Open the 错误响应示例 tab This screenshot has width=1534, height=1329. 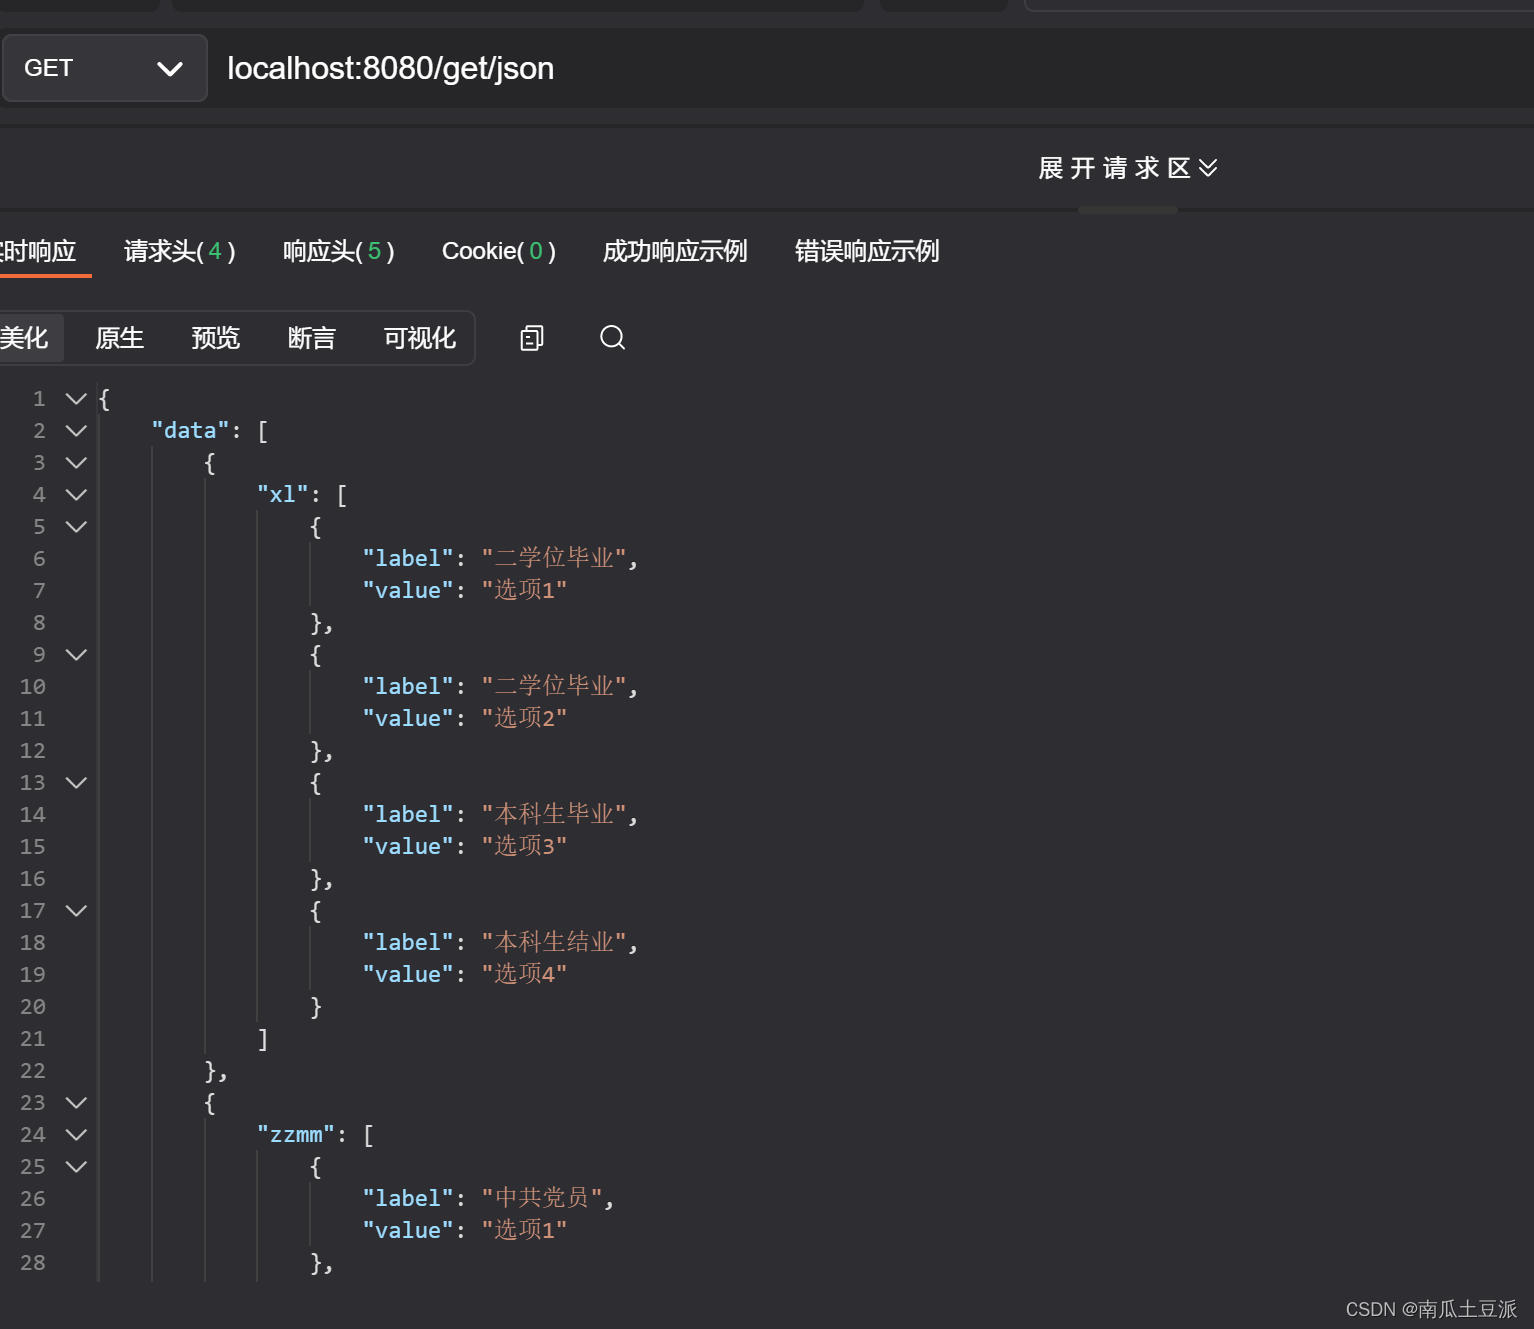coord(867,251)
